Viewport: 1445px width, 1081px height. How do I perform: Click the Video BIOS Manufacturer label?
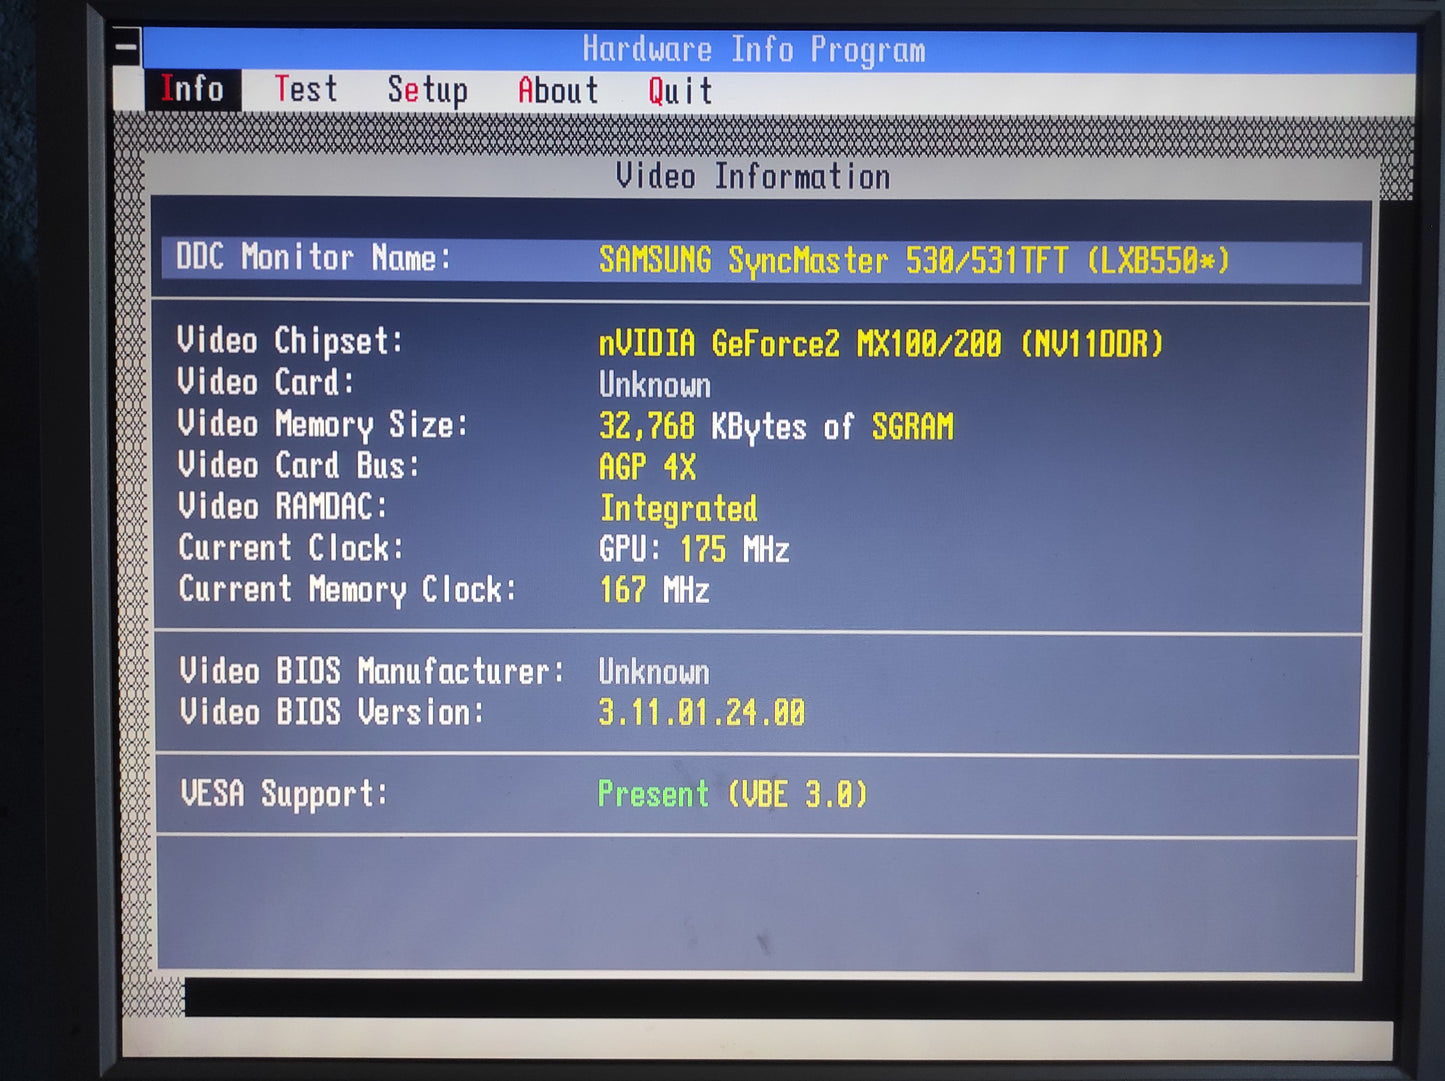click(372, 671)
